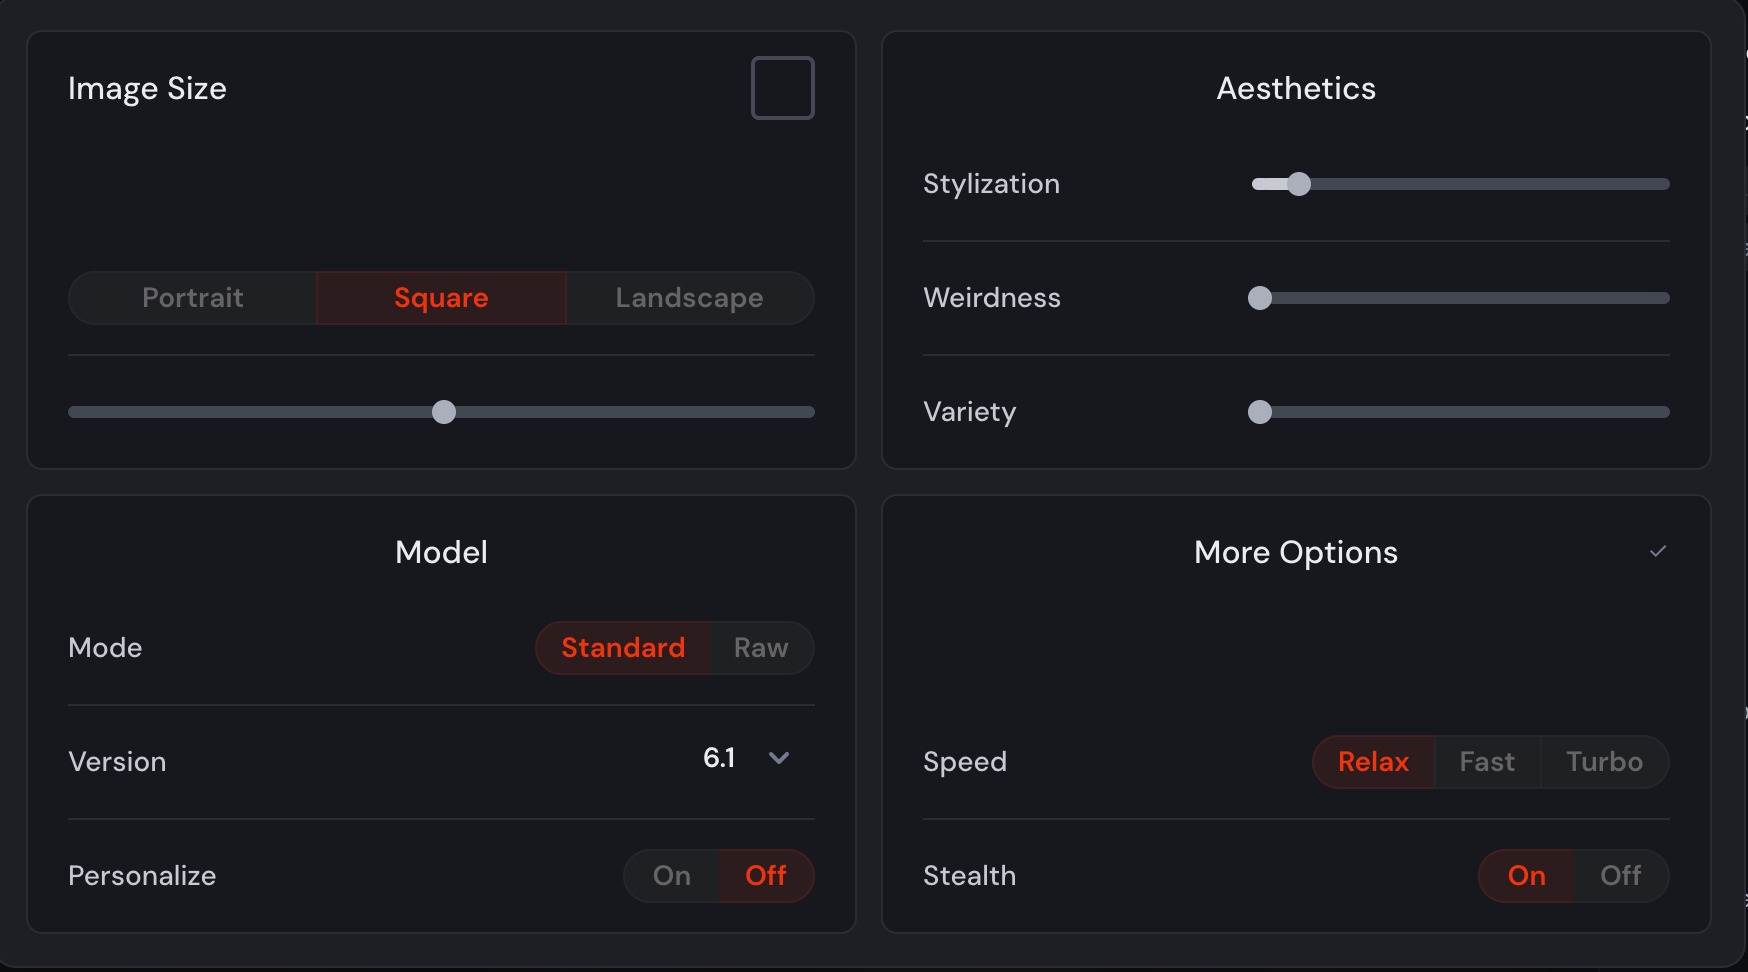
Task: Click the square aspect ratio preview icon
Action: click(x=783, y=88)
